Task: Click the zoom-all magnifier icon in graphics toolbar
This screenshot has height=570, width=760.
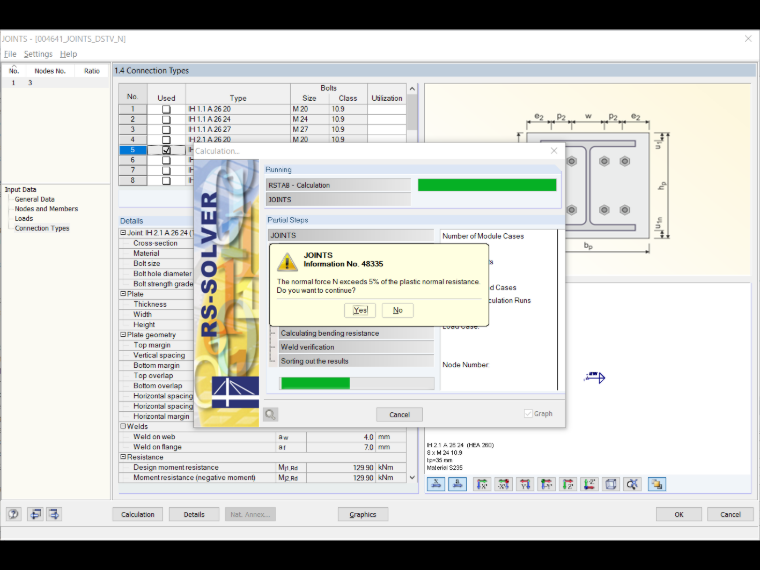Action: coord(632,484)
